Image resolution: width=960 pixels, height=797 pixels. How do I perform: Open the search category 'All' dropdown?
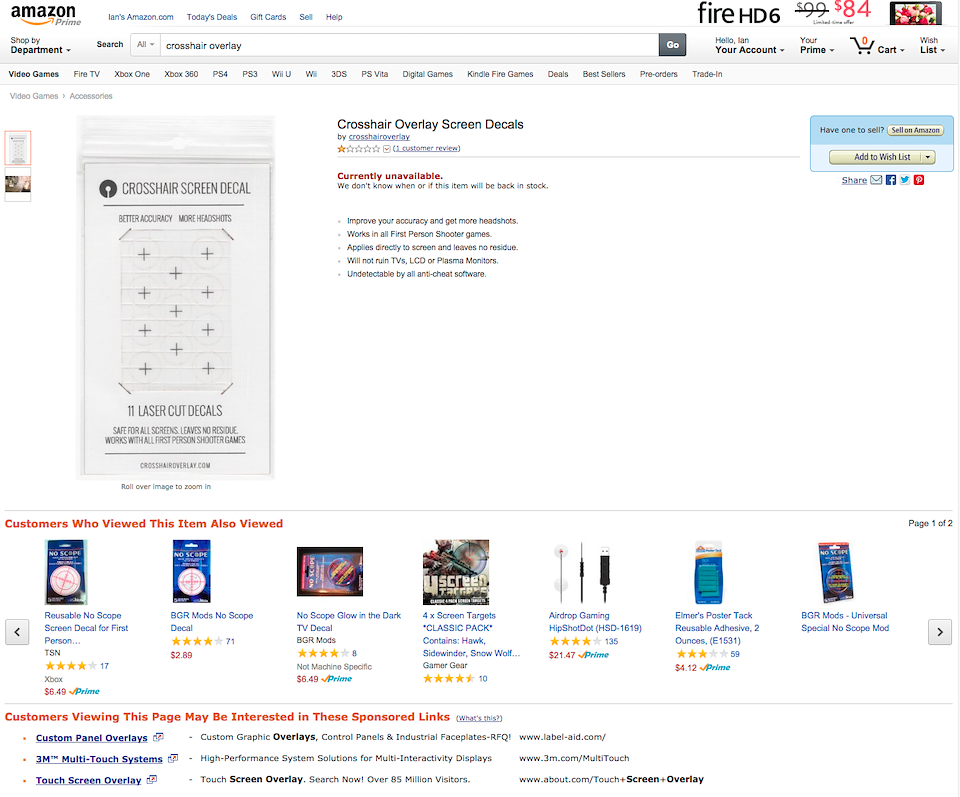145,45
